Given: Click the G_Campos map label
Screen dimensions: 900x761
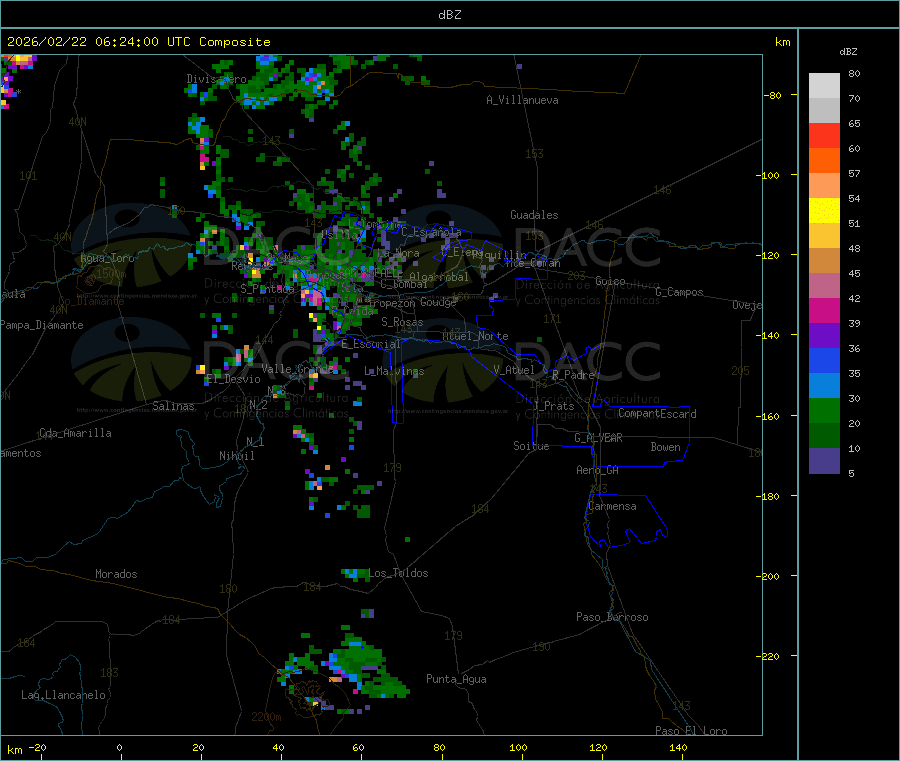Looking at the screenshot, I should click(680, 292).
